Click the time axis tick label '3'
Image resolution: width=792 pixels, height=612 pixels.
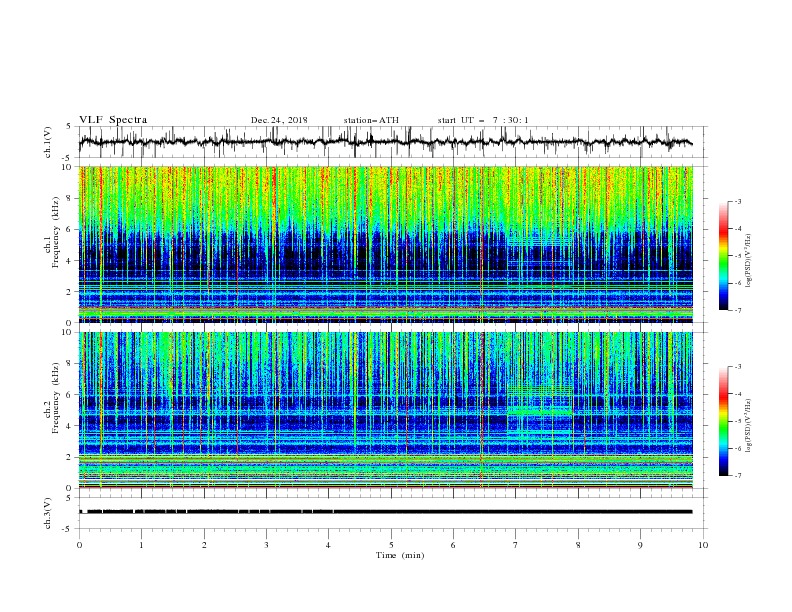(x=266, y=545)
